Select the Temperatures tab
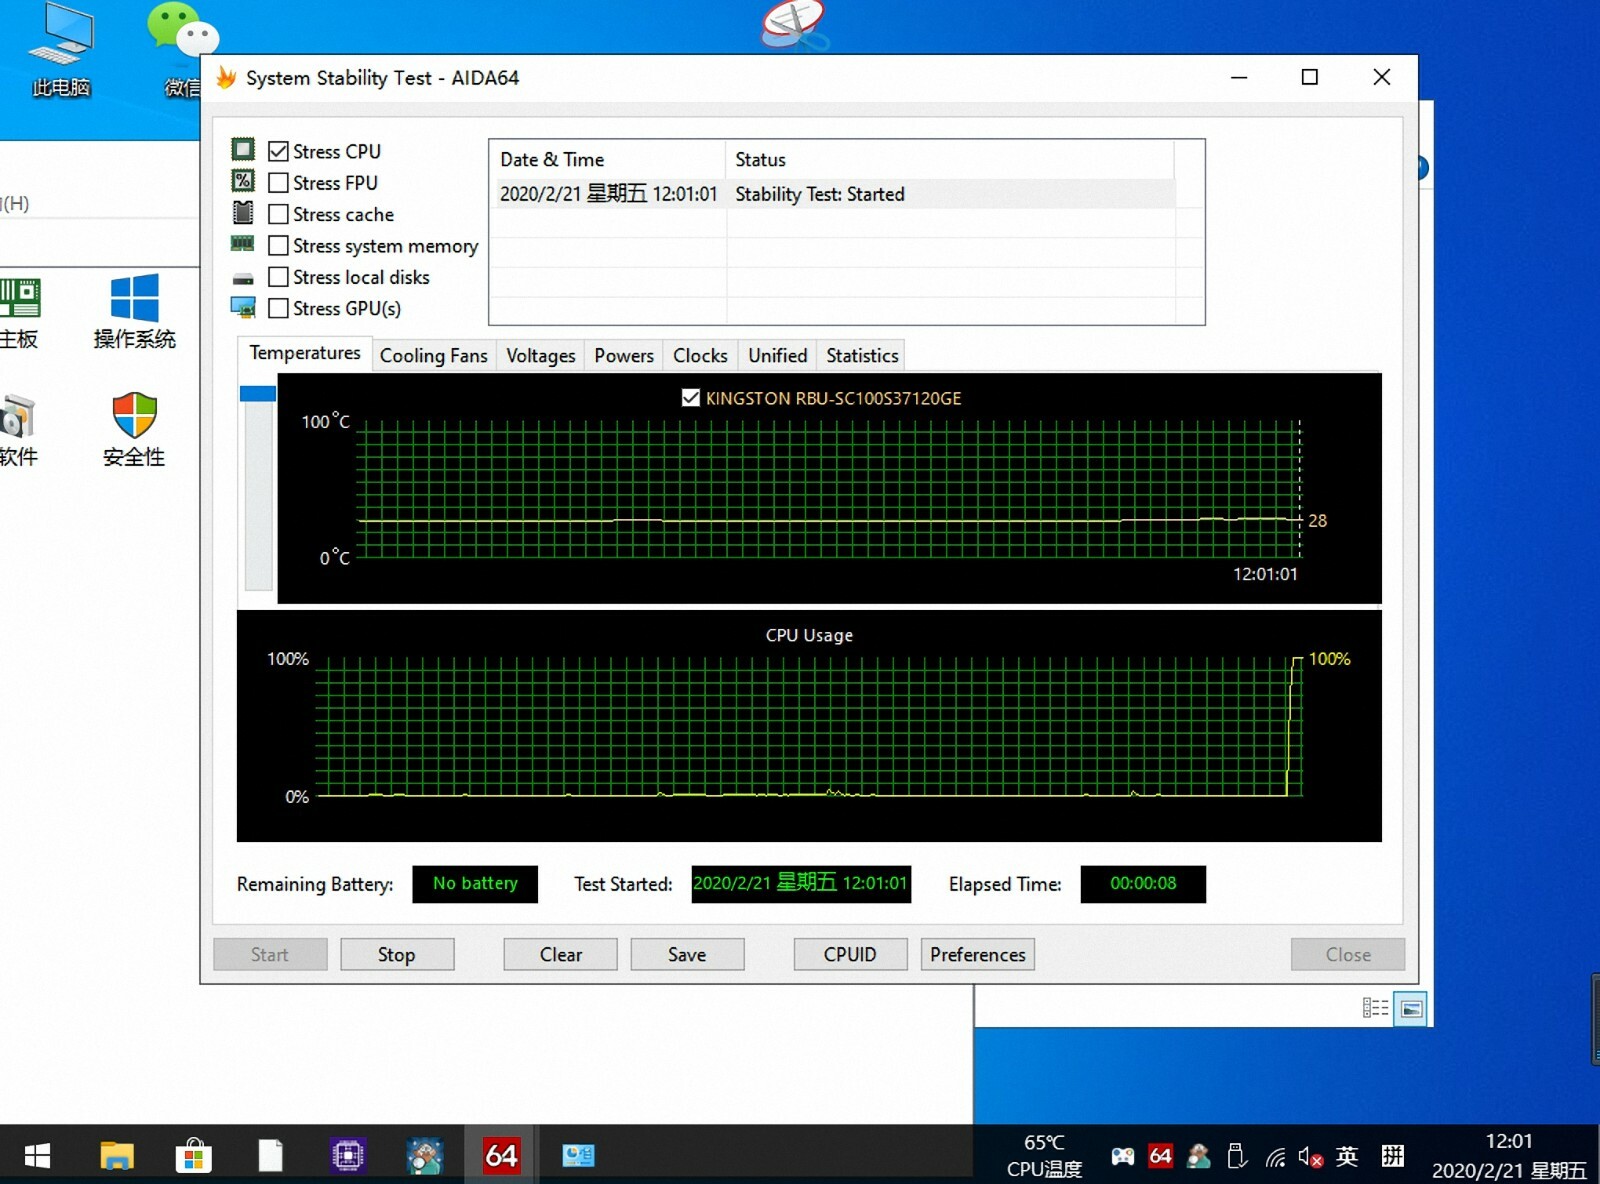Viewport: 1600px width, 1184px height. [x=305, y=353]
